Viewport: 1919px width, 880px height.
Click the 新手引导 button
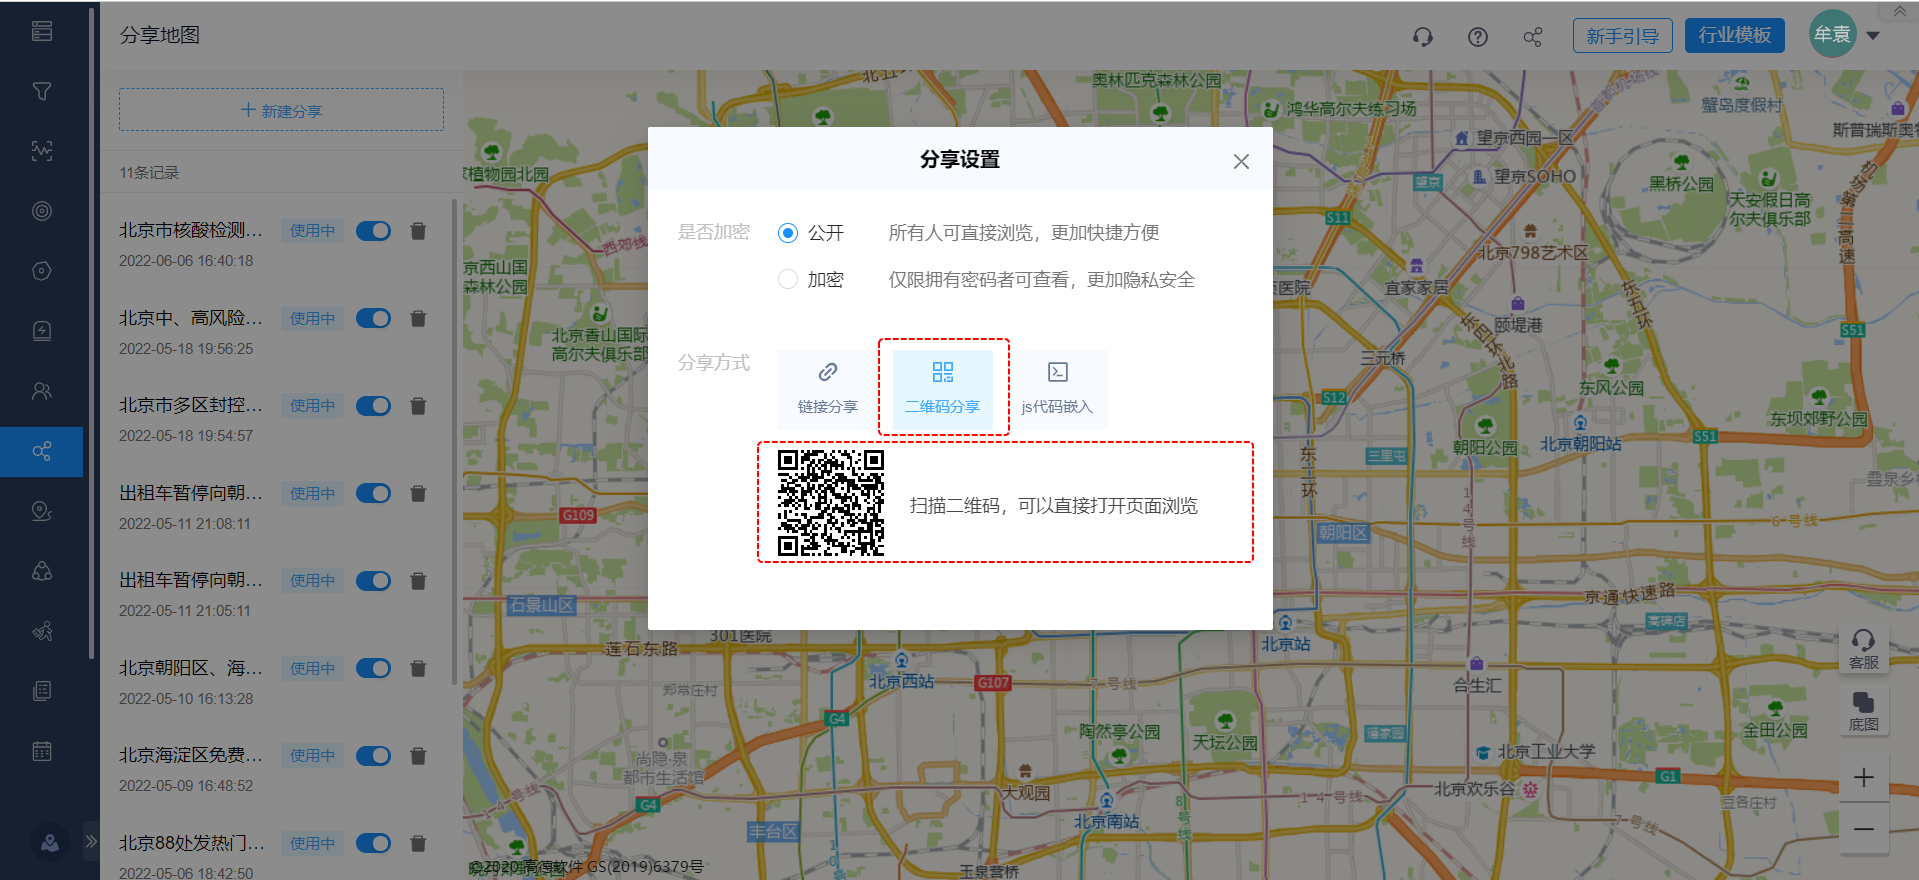tap(1622, 36)
